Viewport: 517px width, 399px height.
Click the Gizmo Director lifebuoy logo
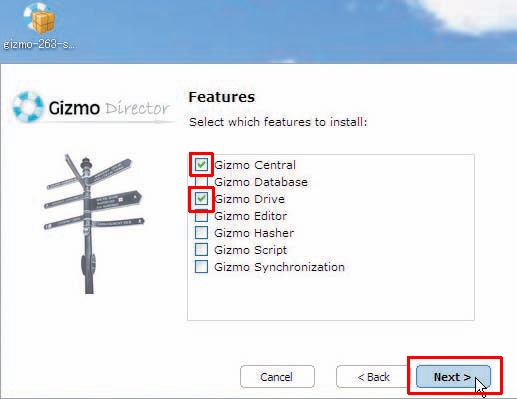coord(28,107)
